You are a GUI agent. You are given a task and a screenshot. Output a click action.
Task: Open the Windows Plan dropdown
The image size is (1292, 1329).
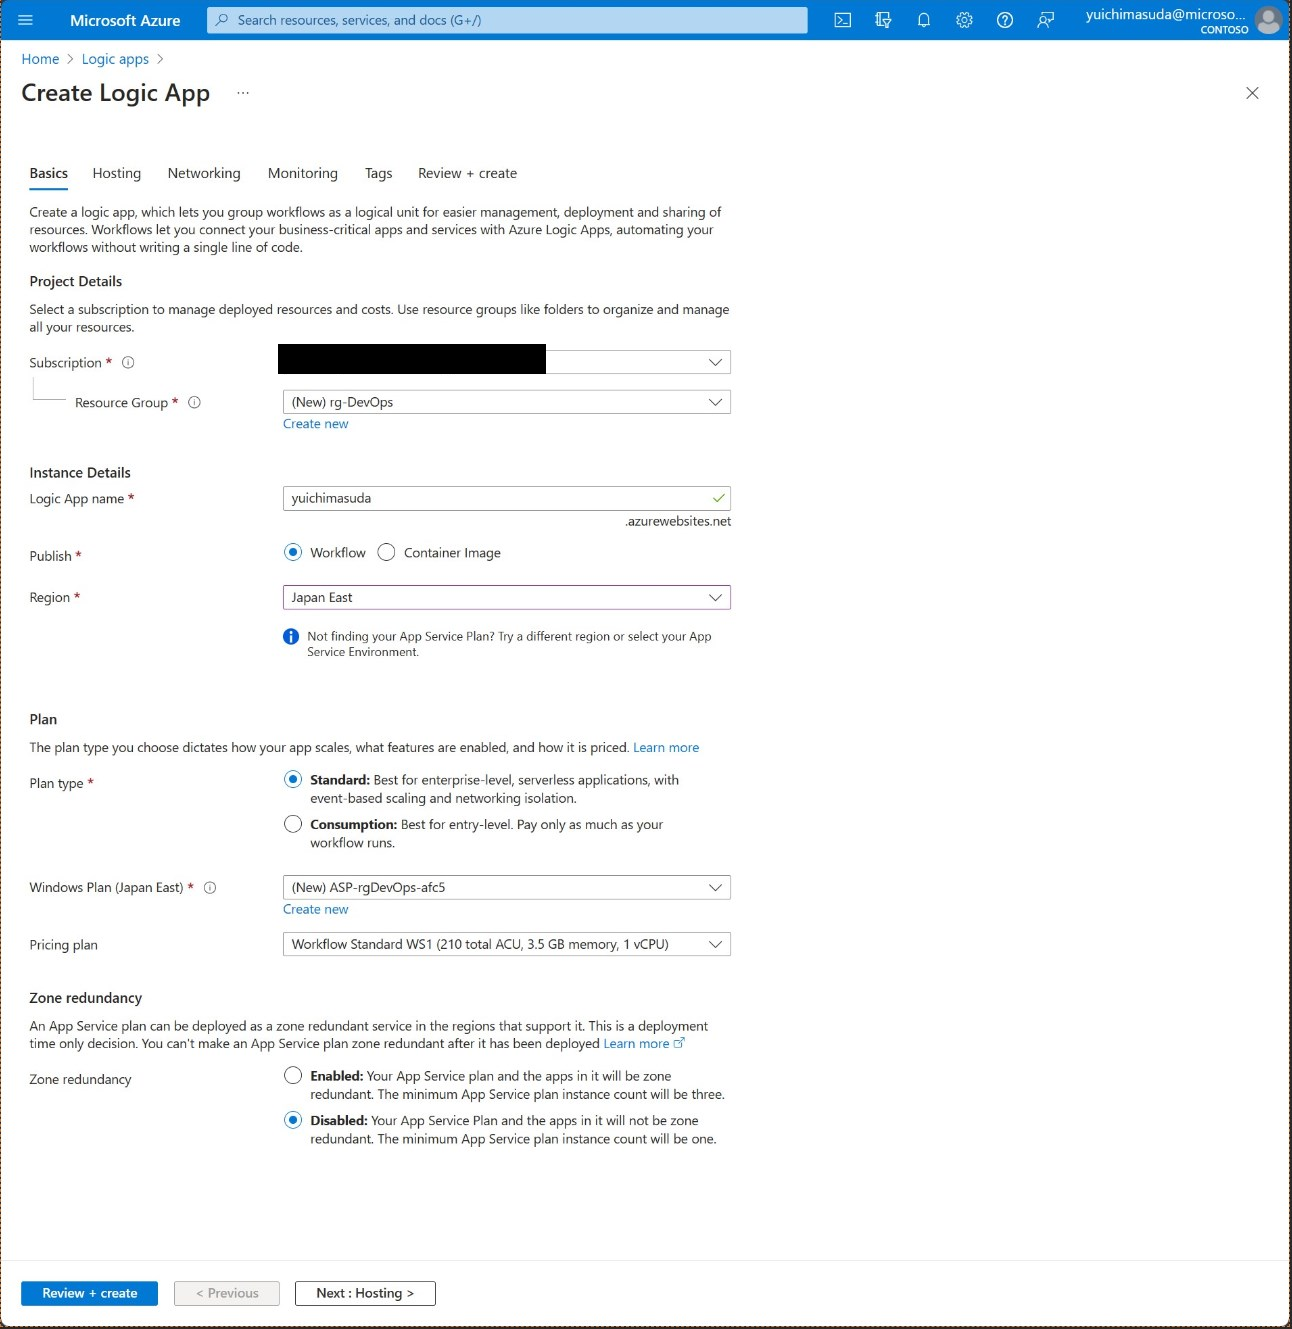(x=507, y=887)
